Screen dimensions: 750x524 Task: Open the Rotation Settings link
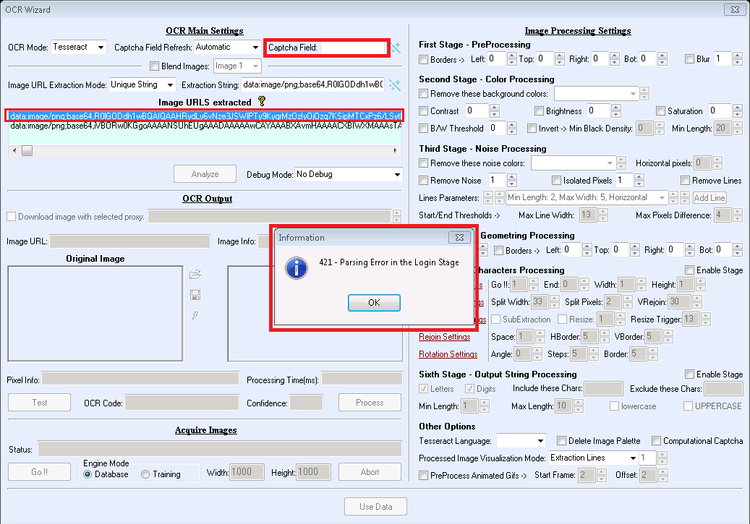click(x=448, y=354)
